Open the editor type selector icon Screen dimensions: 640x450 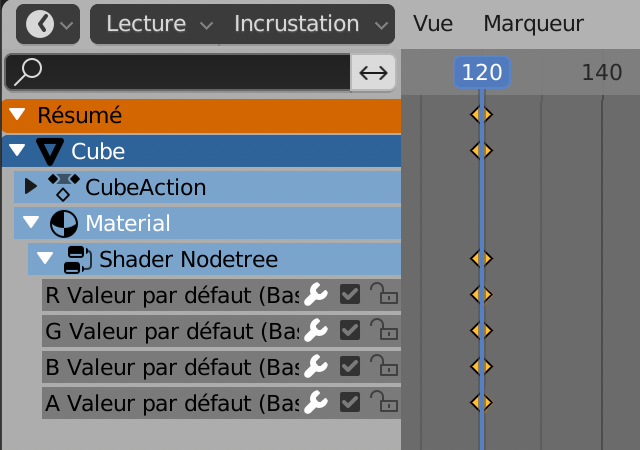(x=41, y=24)
